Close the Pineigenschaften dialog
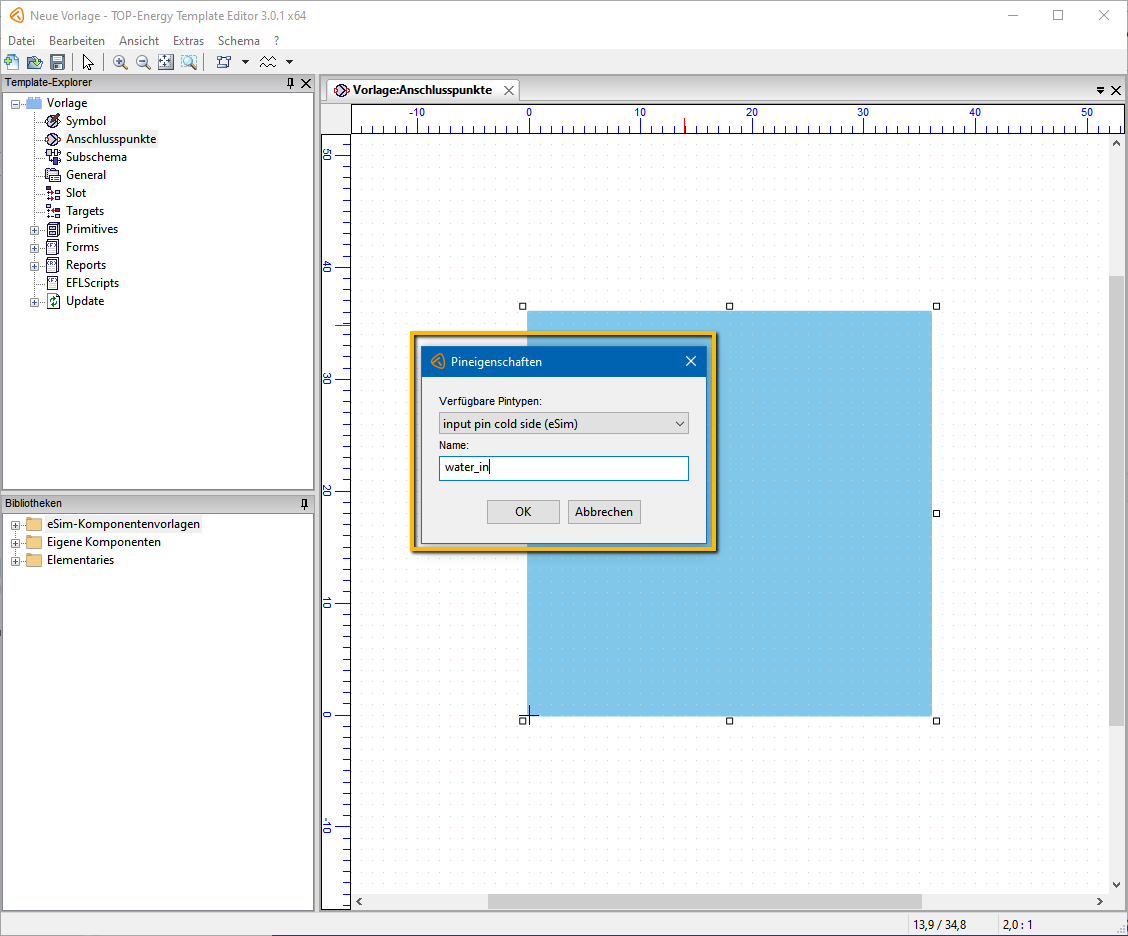The image size is (1128, 936). coord(691,361)
